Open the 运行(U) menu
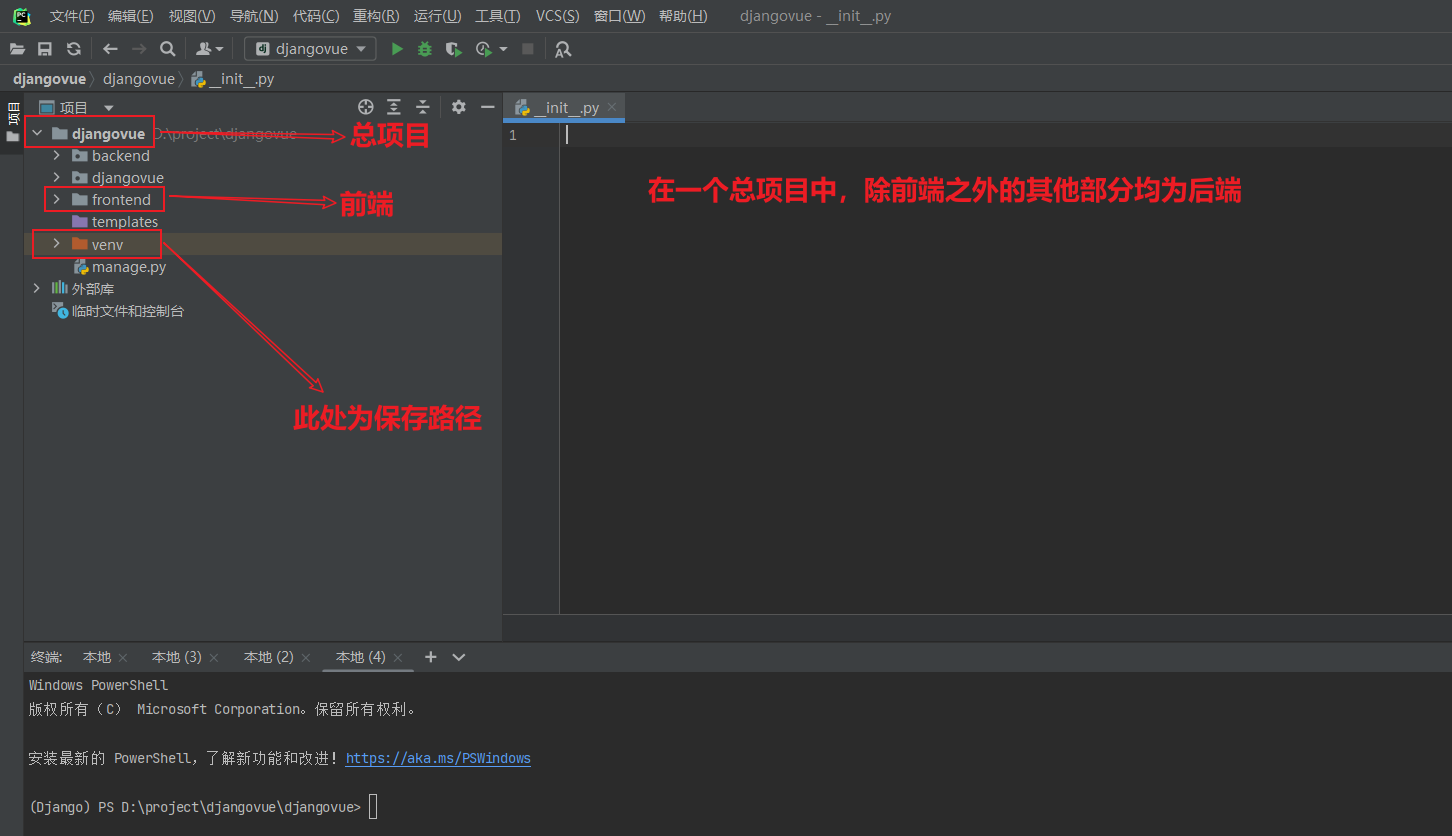 [x=437, y=15]
